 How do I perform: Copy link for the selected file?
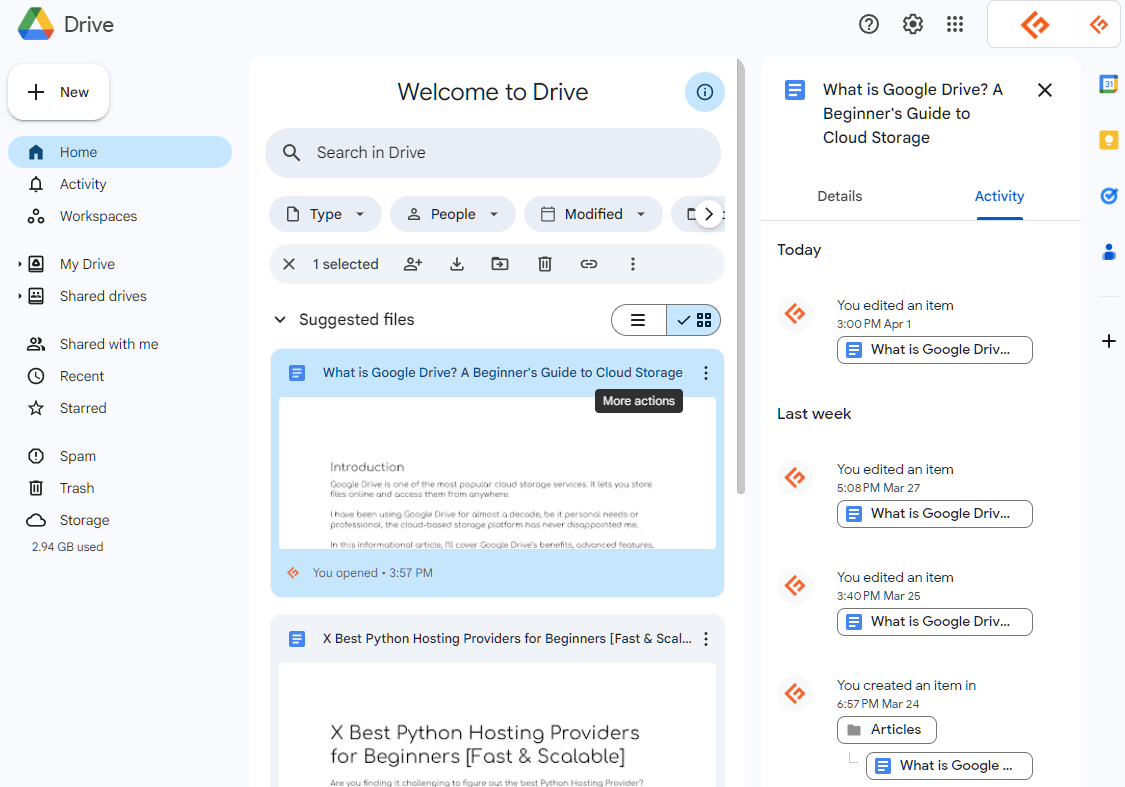588,264
